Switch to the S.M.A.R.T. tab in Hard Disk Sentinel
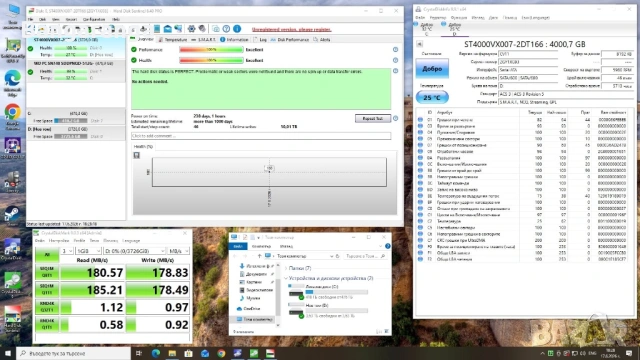This screenshot has height=360, width=640. click(x=203, y=40)
